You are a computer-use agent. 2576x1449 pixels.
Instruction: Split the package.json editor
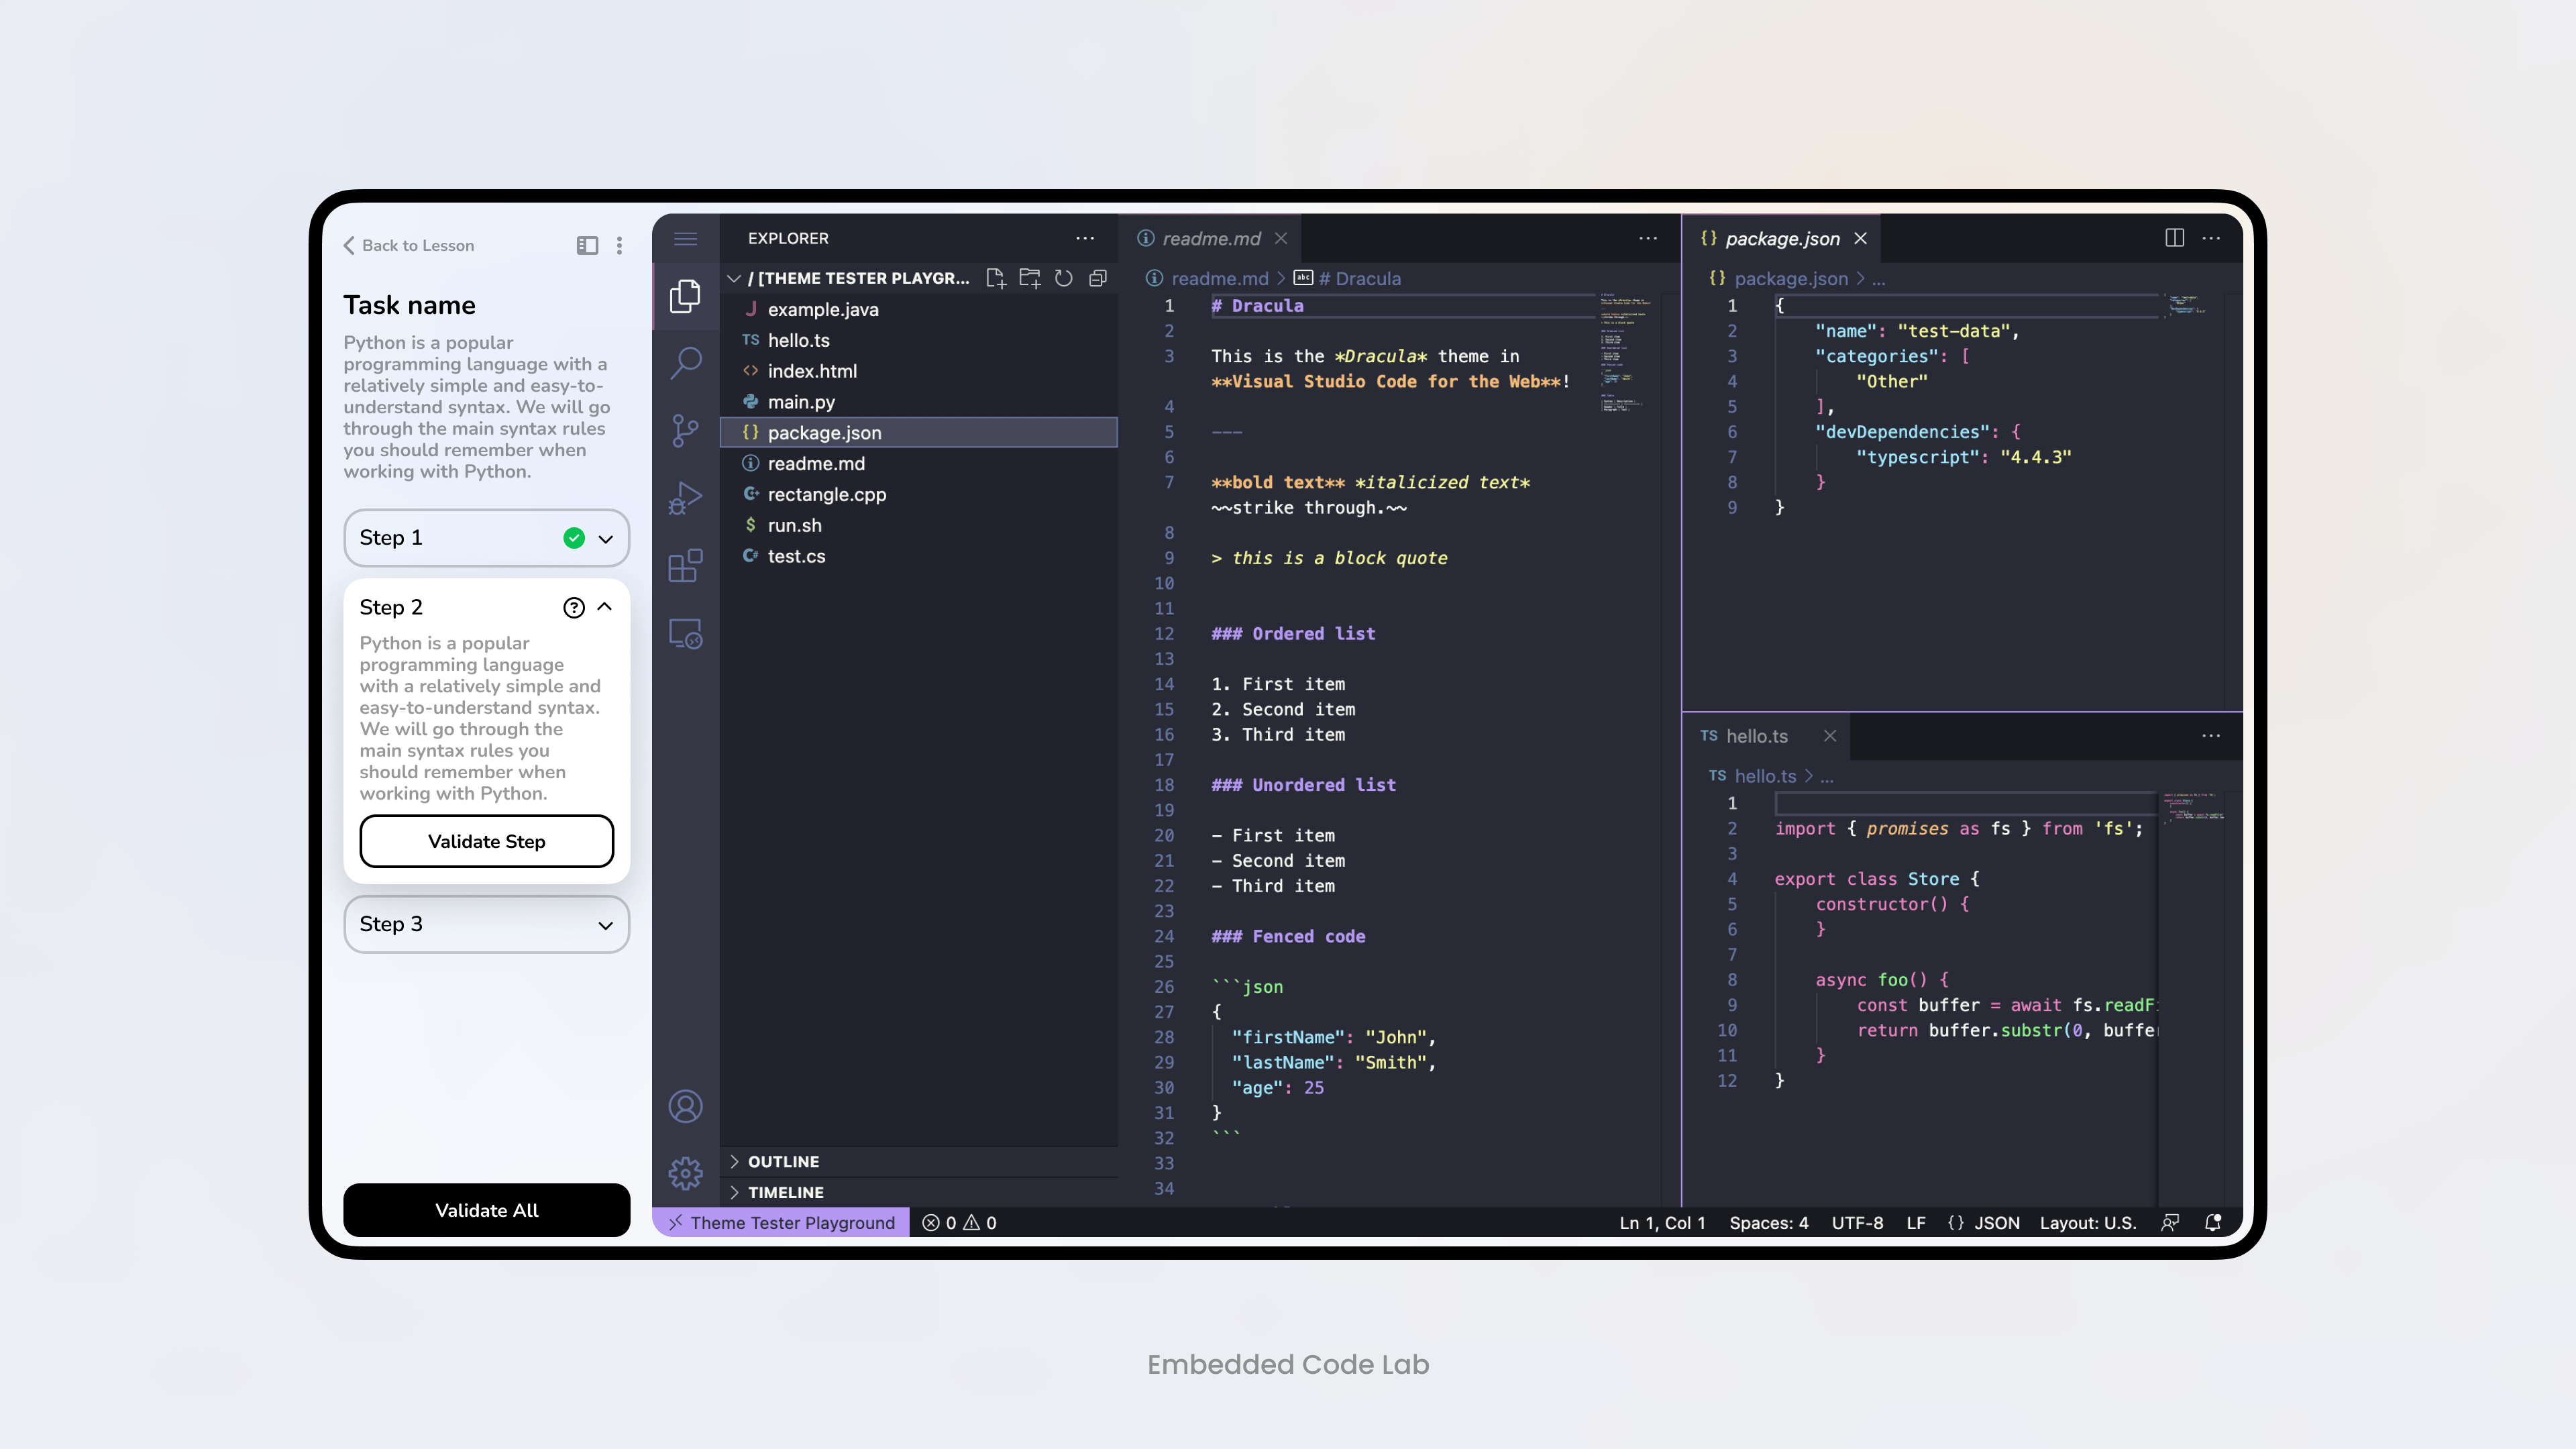pos(2174,238)
